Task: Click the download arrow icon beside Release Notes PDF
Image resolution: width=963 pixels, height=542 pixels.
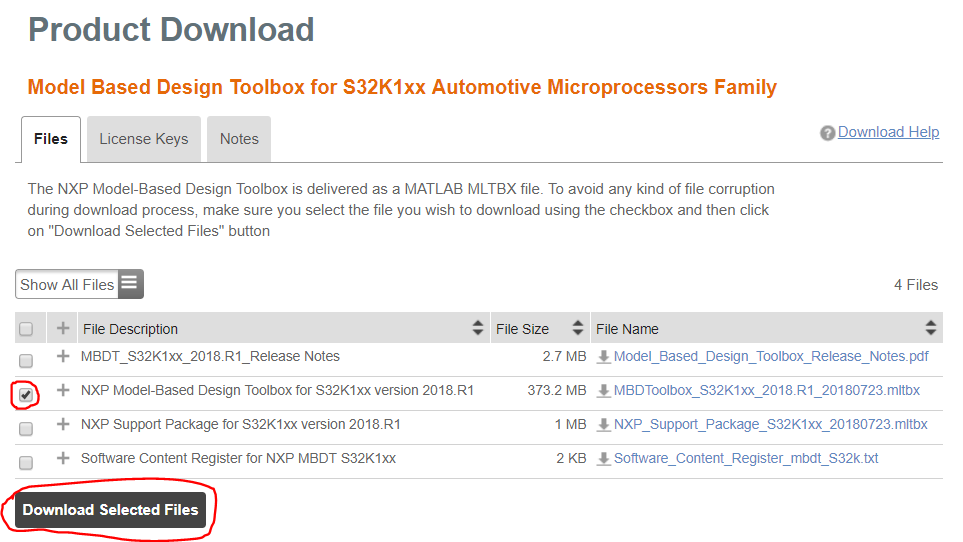Action: 603,357
